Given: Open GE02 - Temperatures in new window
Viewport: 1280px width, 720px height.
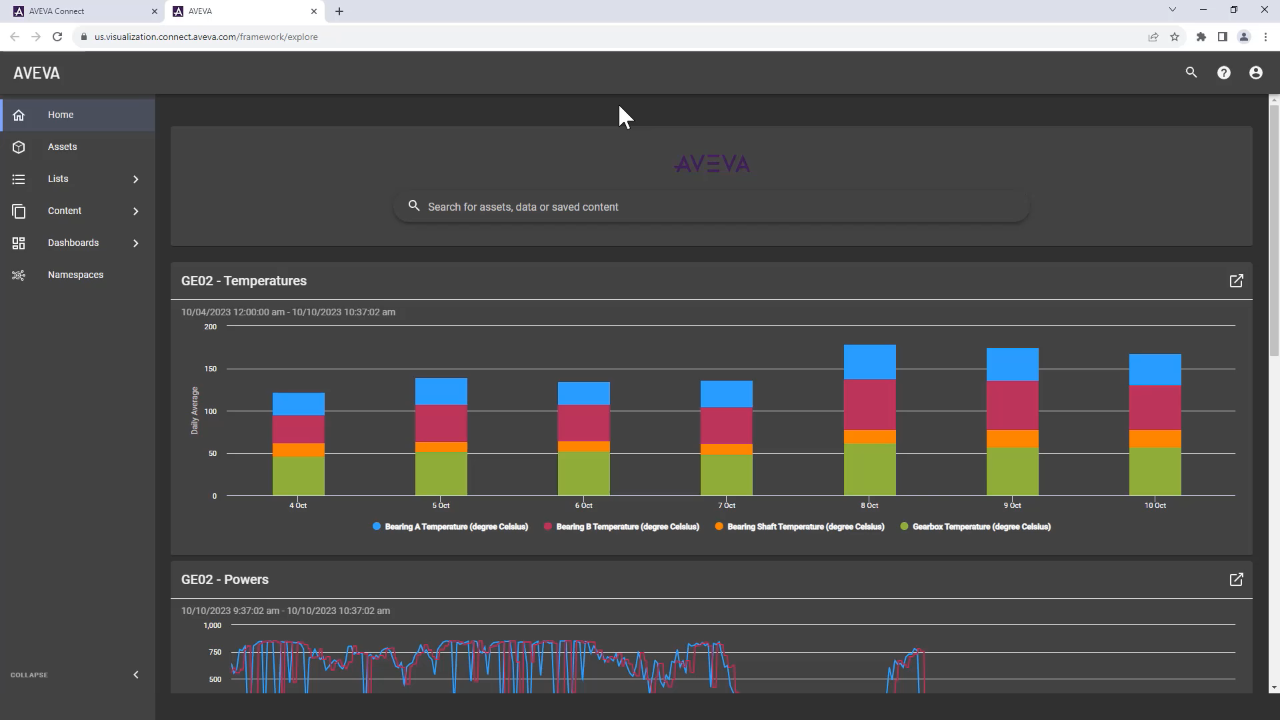Looking at the screenshot, I should pos(1236,281).
